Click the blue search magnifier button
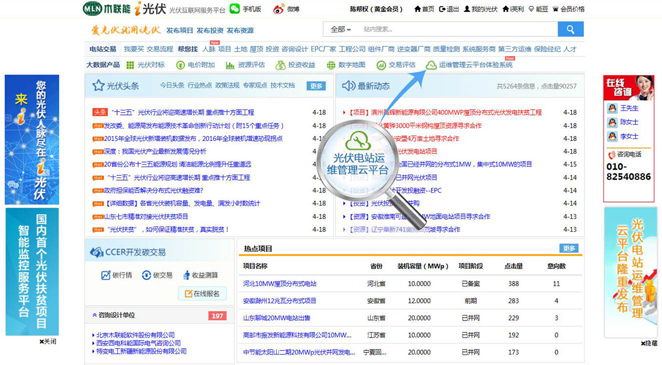The width and height of the screenshot is (662, 365). (x=570, y=29)
